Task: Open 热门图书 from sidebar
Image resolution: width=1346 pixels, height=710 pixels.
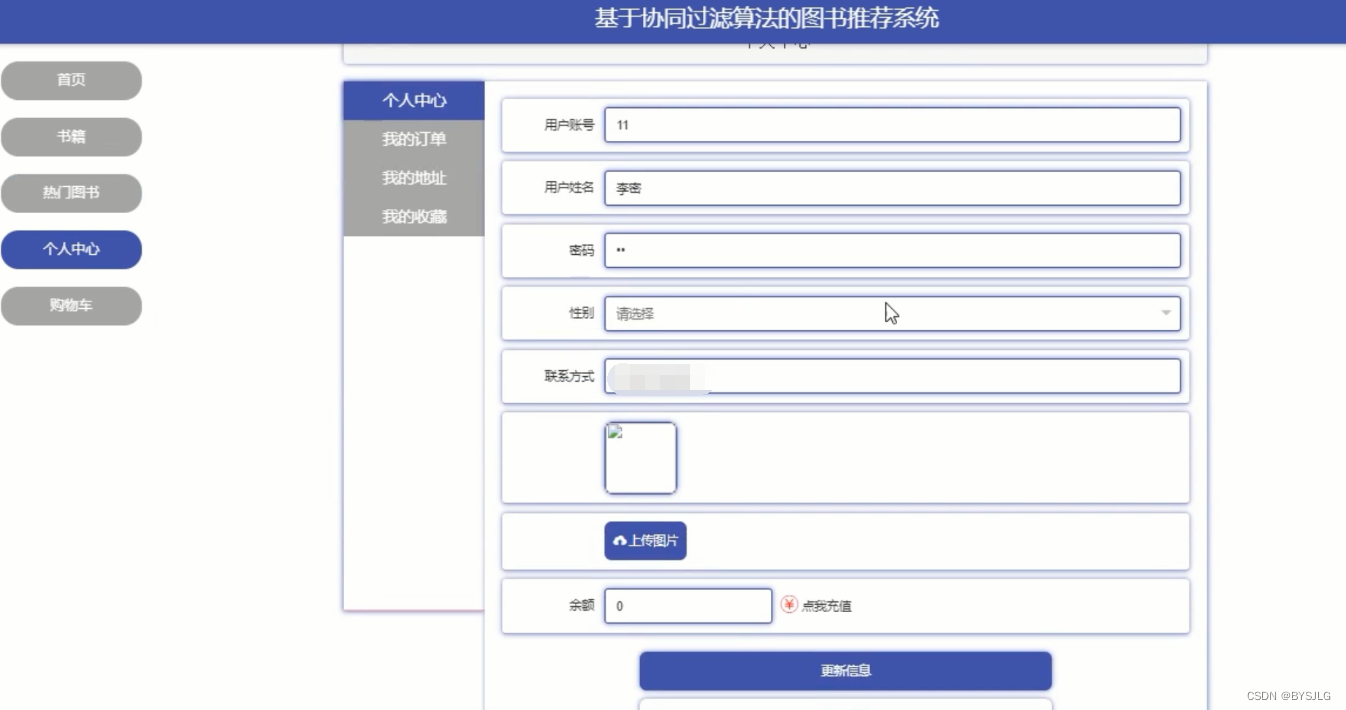Action: point(71,193)
